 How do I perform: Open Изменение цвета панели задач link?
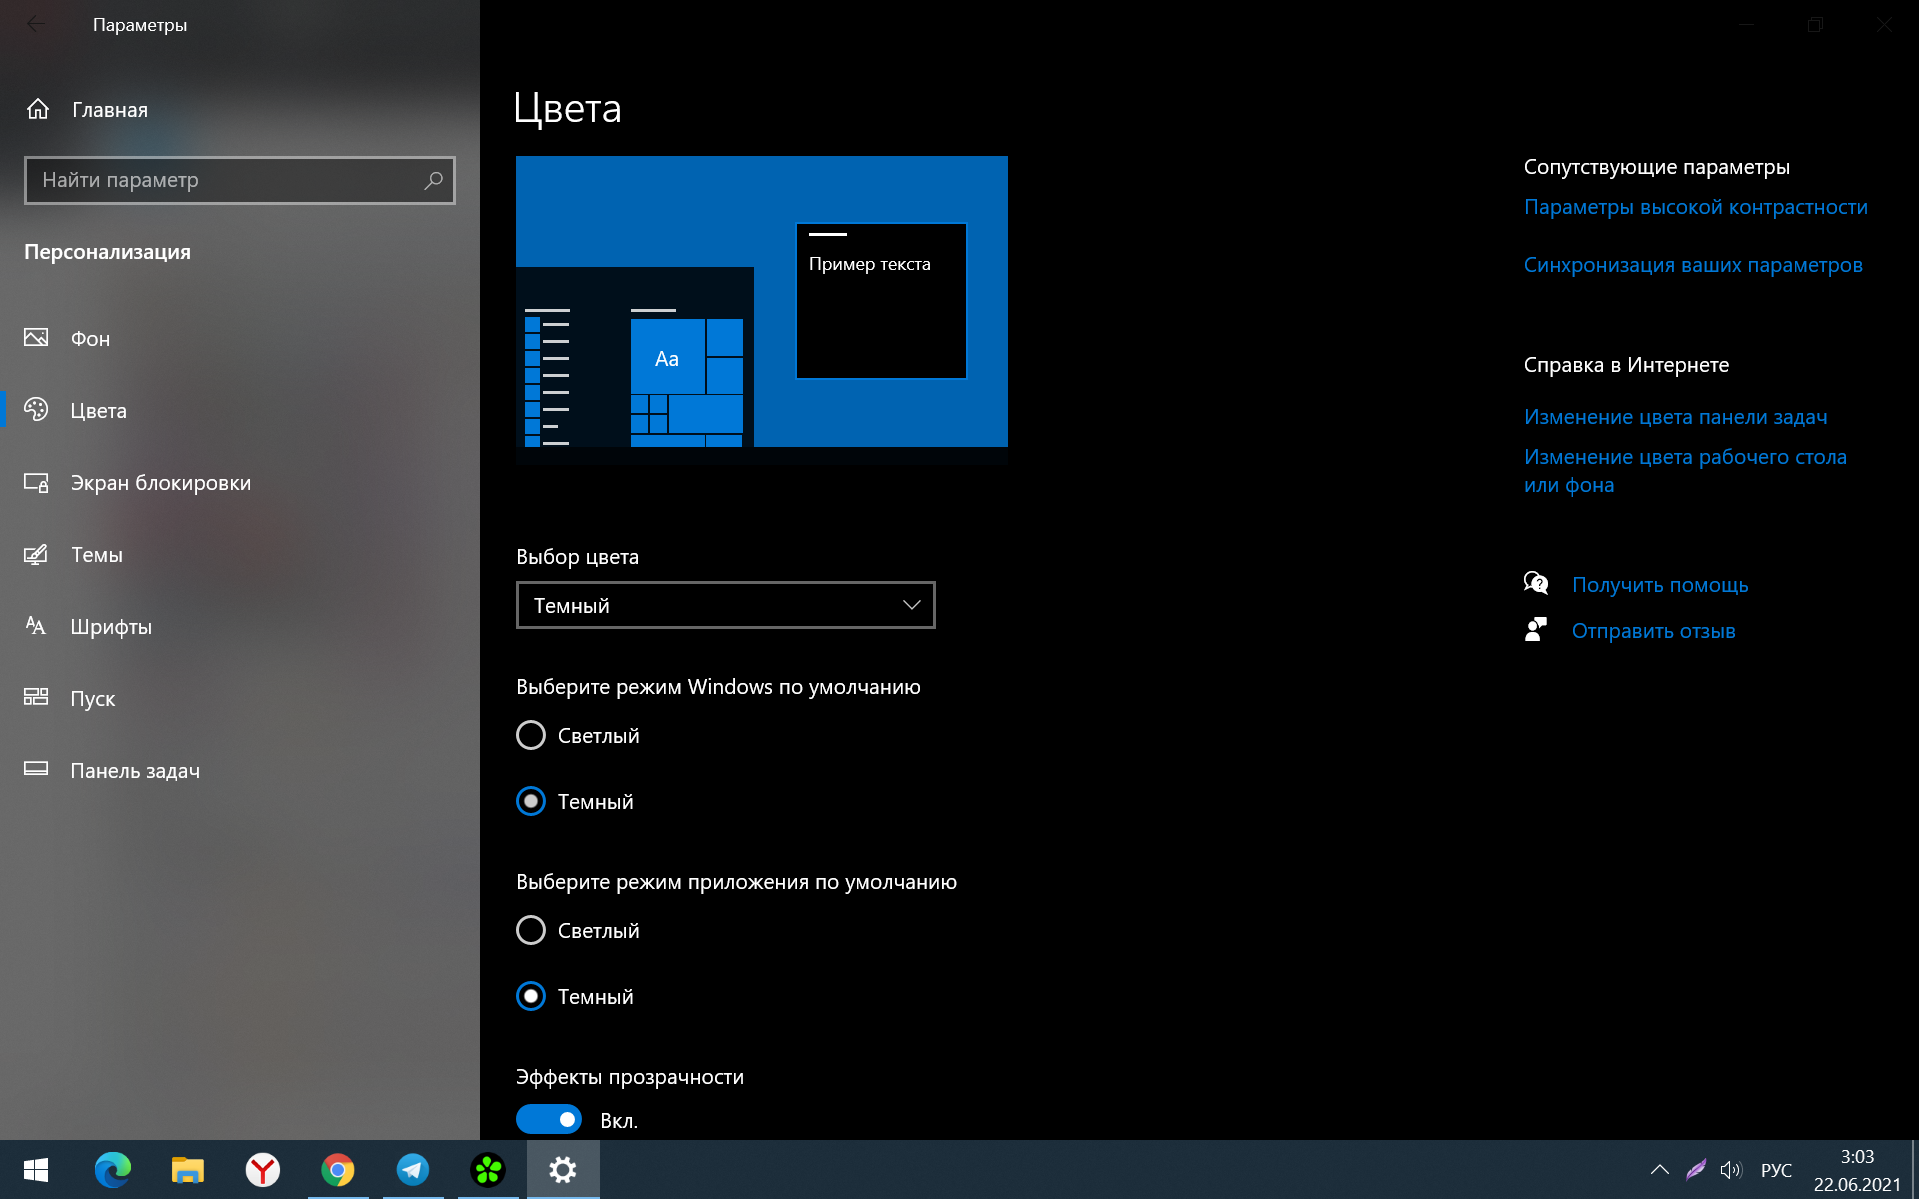tap(1675, 417)
